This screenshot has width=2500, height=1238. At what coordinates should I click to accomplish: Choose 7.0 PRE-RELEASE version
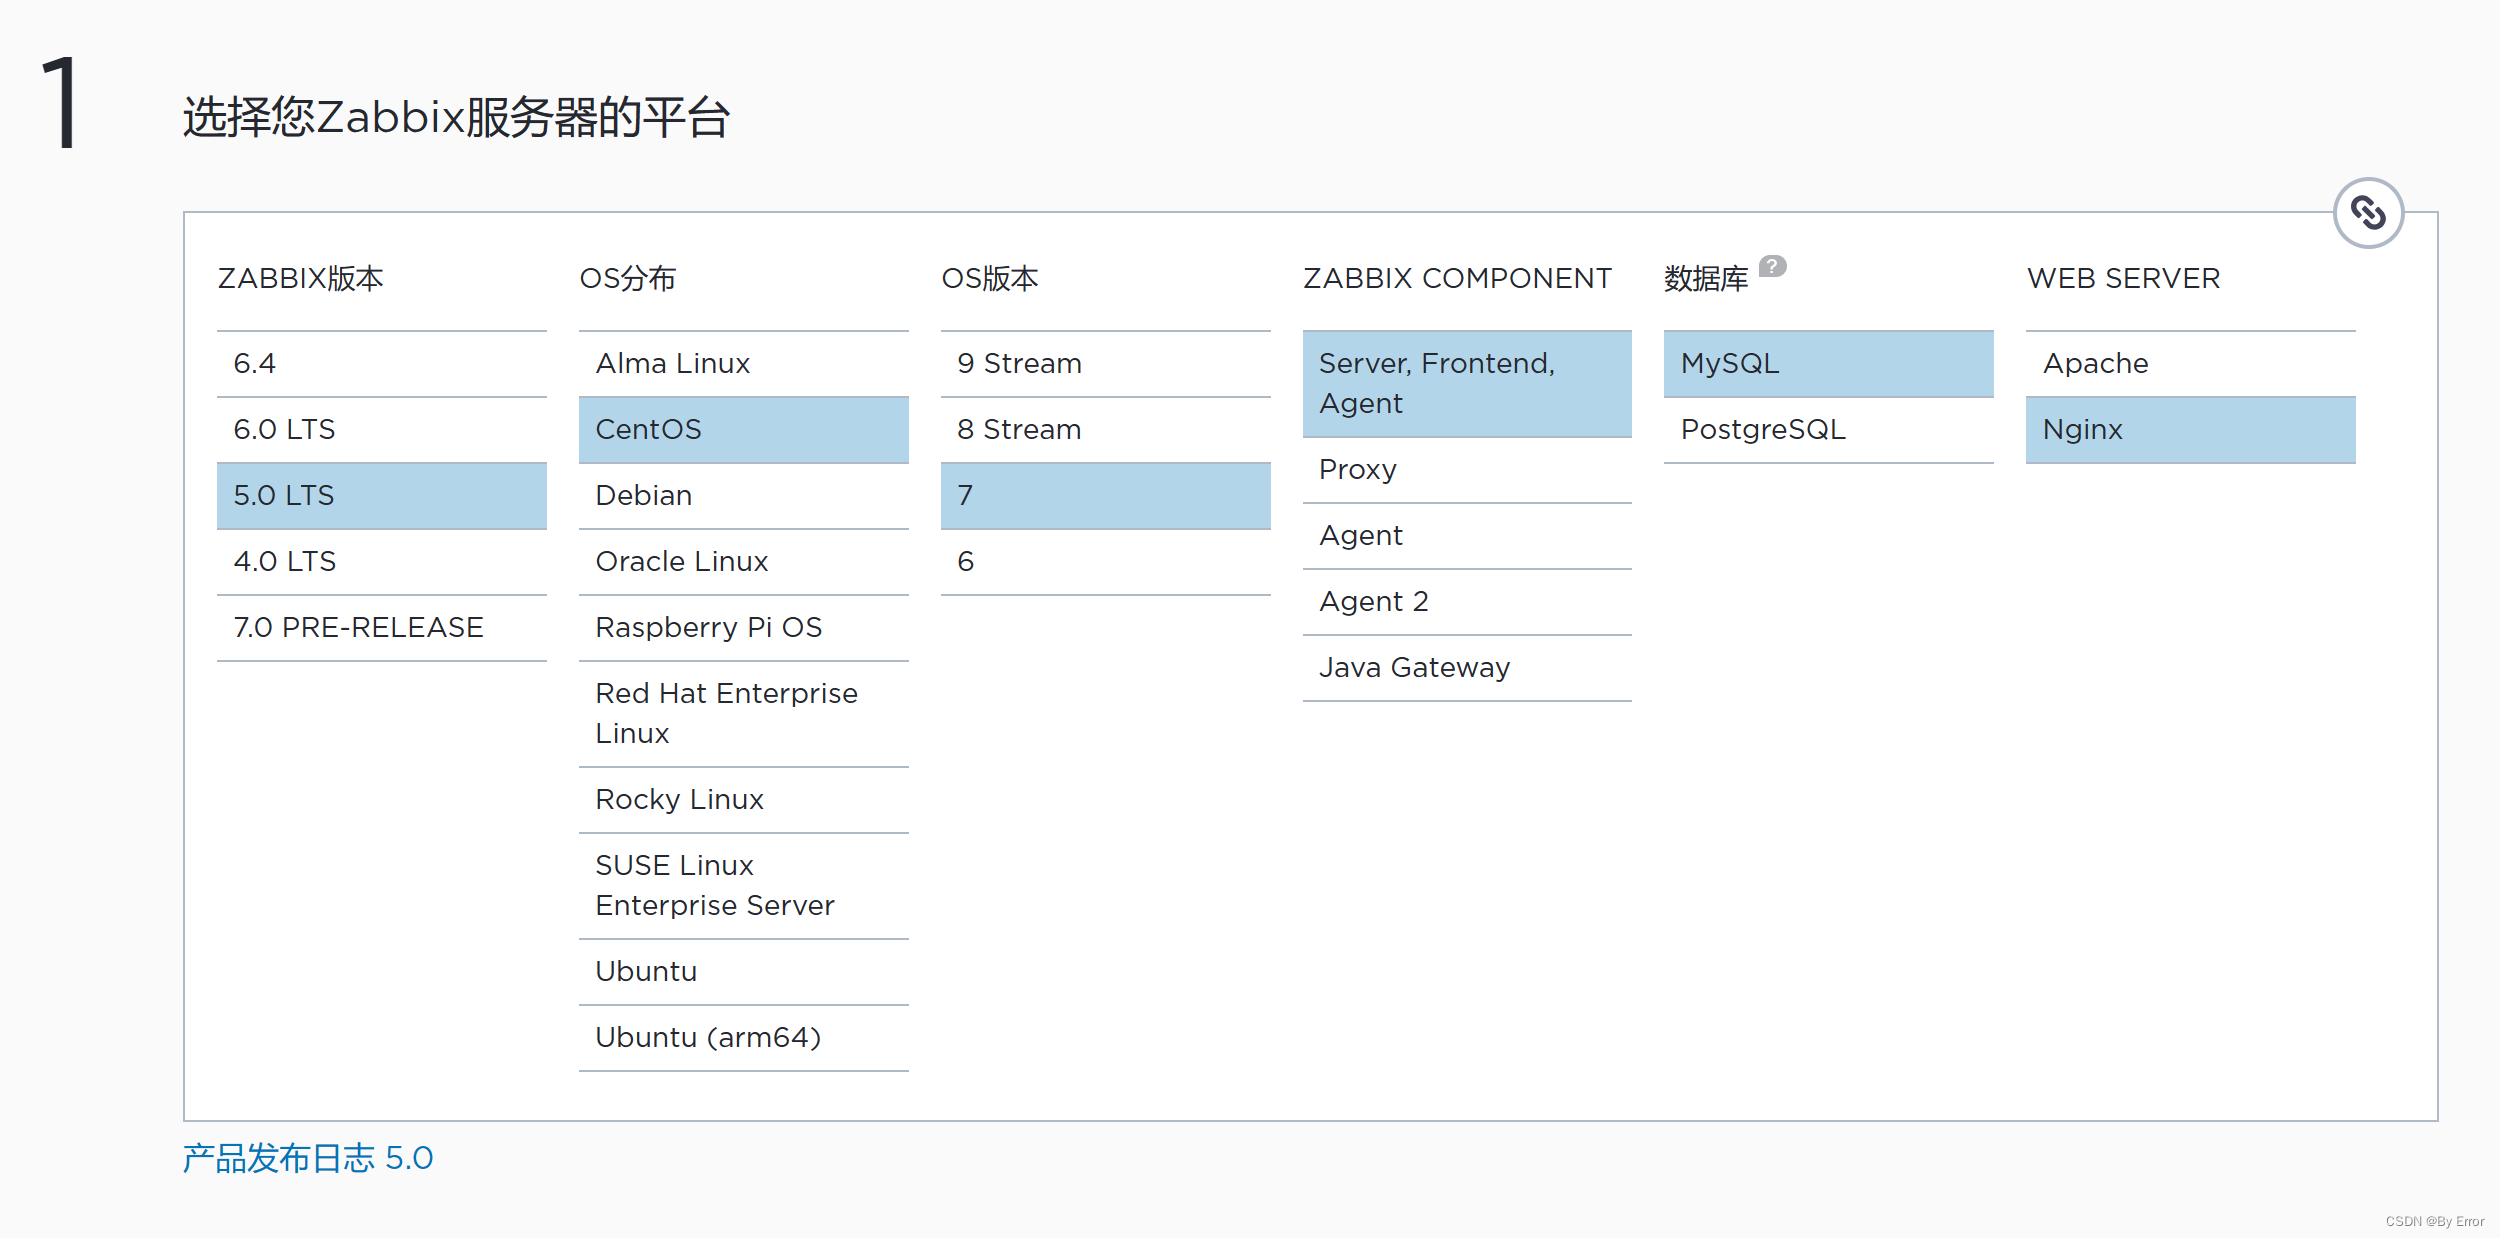click(x=382, y=628)
